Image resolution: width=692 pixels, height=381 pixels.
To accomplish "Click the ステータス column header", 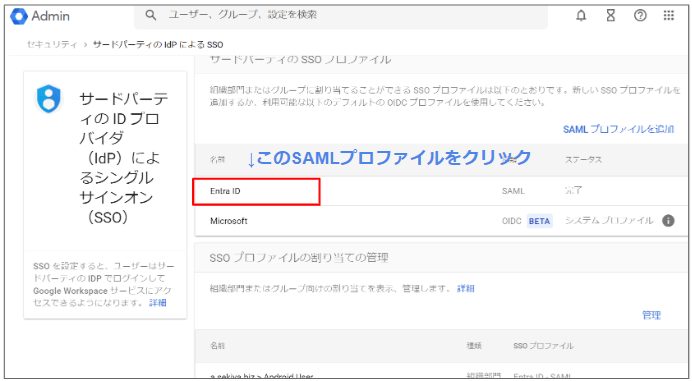I will (583, 160).
